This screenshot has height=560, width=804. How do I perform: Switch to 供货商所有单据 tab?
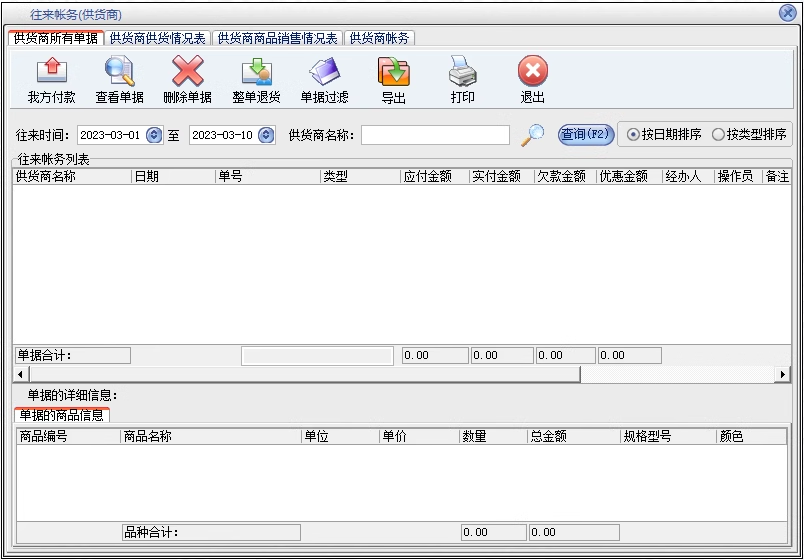[56, 38]
